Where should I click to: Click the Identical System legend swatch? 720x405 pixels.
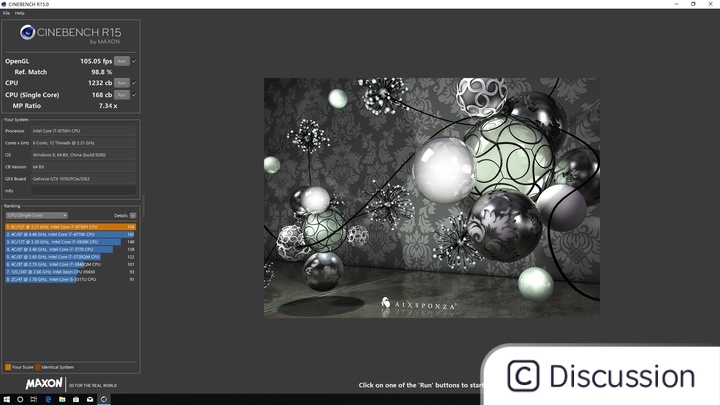point(38,367)
